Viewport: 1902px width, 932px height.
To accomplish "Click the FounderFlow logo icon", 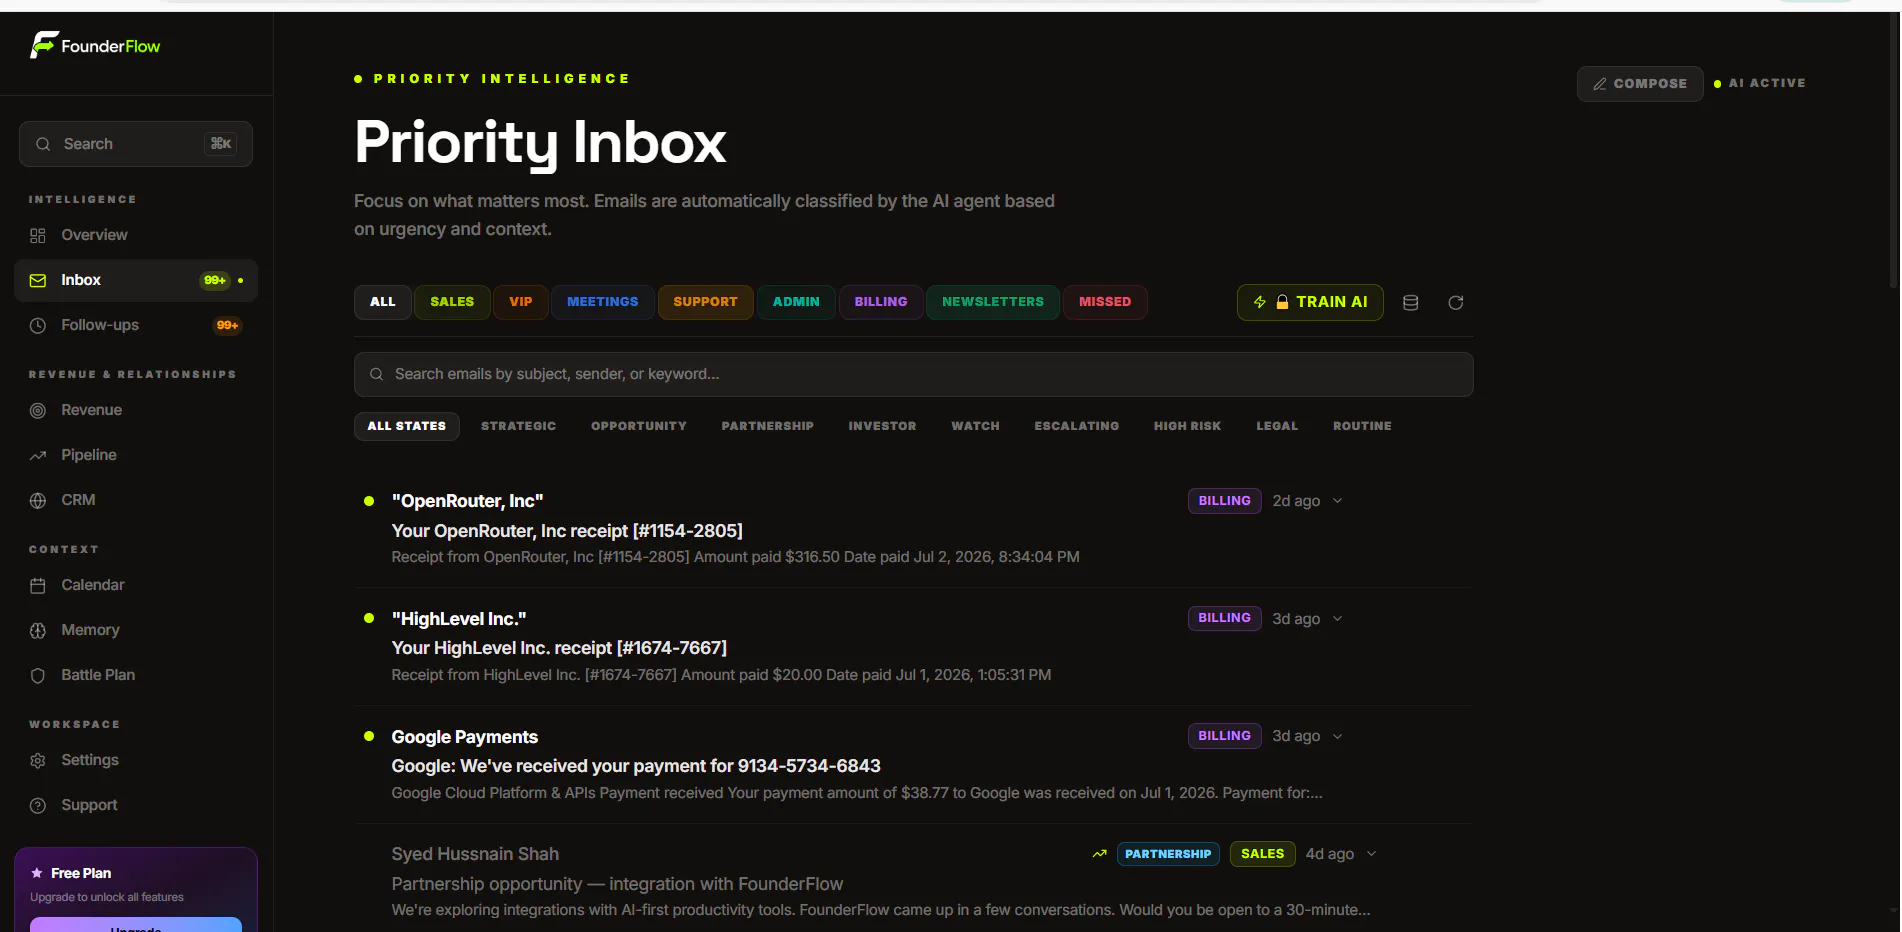I will pos(44,45).
